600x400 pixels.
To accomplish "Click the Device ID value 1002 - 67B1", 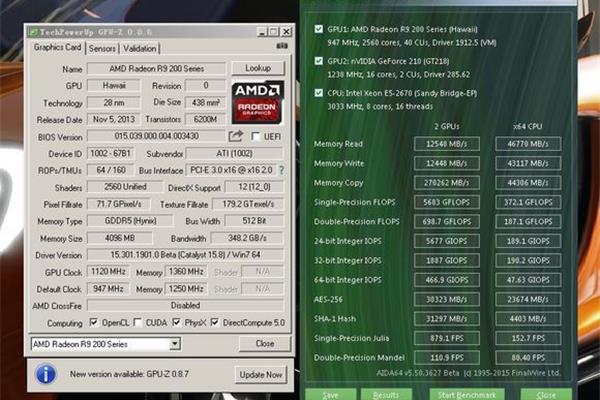I will point(111,153).
